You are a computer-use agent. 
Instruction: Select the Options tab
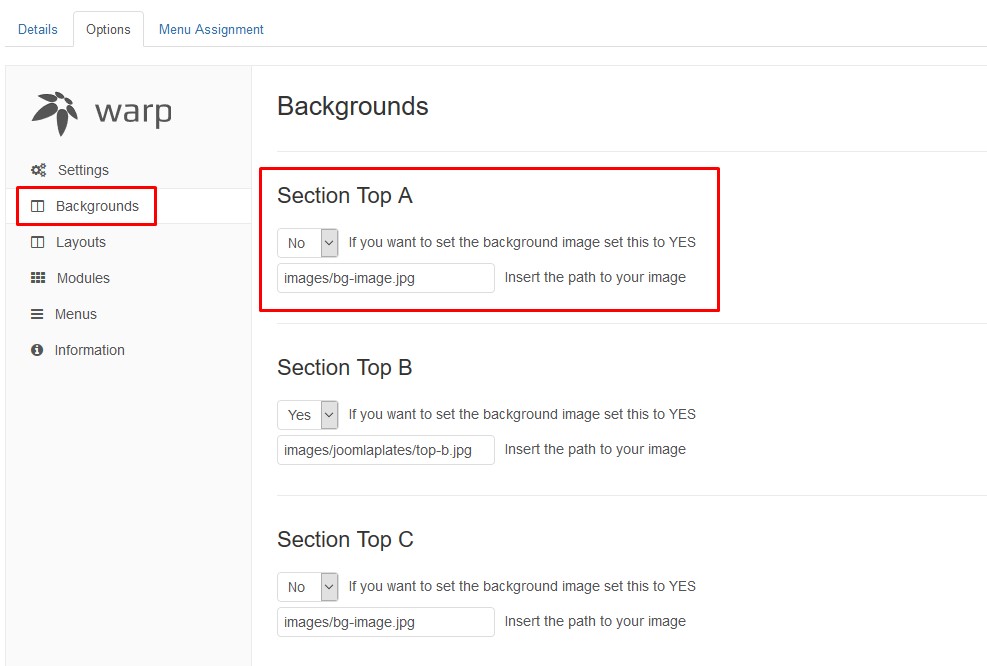pos(108,29)
